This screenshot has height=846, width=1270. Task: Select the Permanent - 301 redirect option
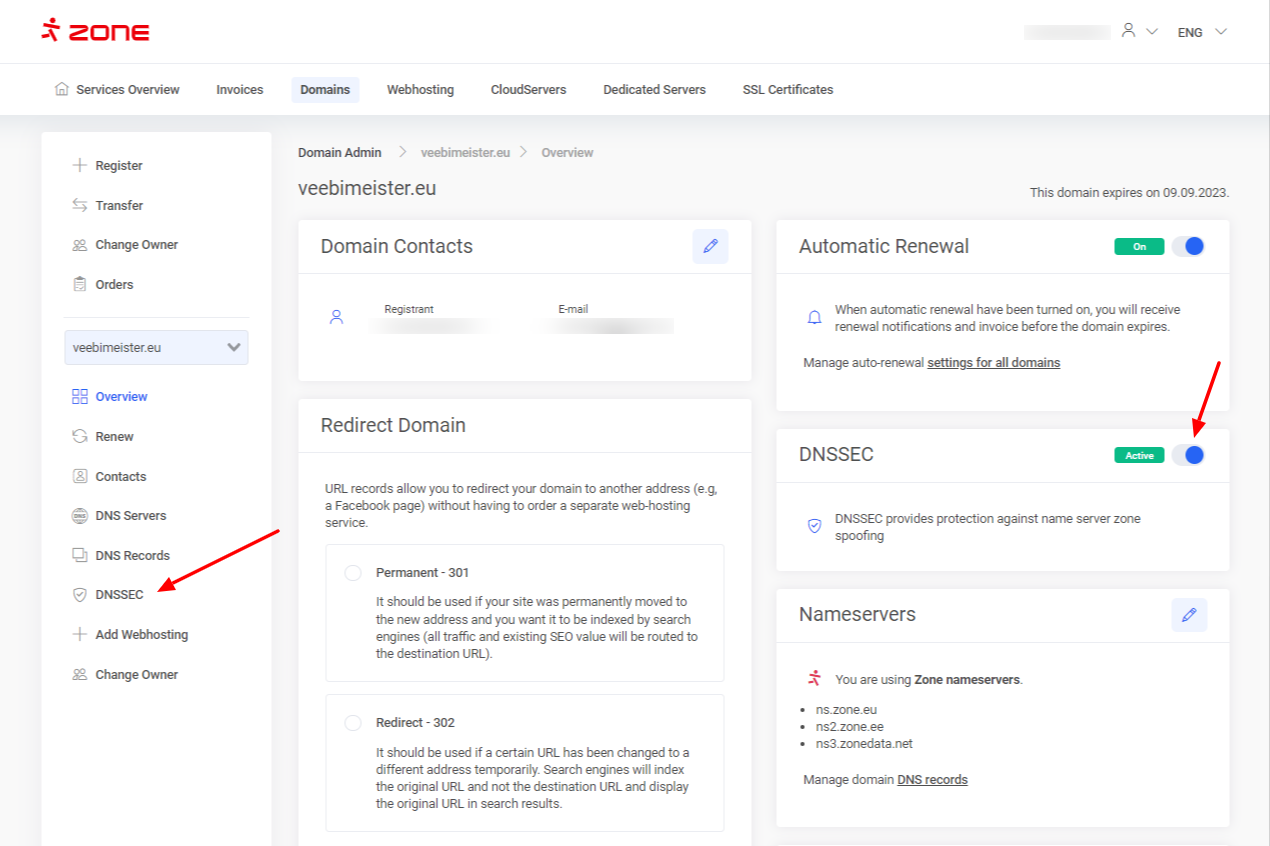pyautogui.click(x=352, y=573)
